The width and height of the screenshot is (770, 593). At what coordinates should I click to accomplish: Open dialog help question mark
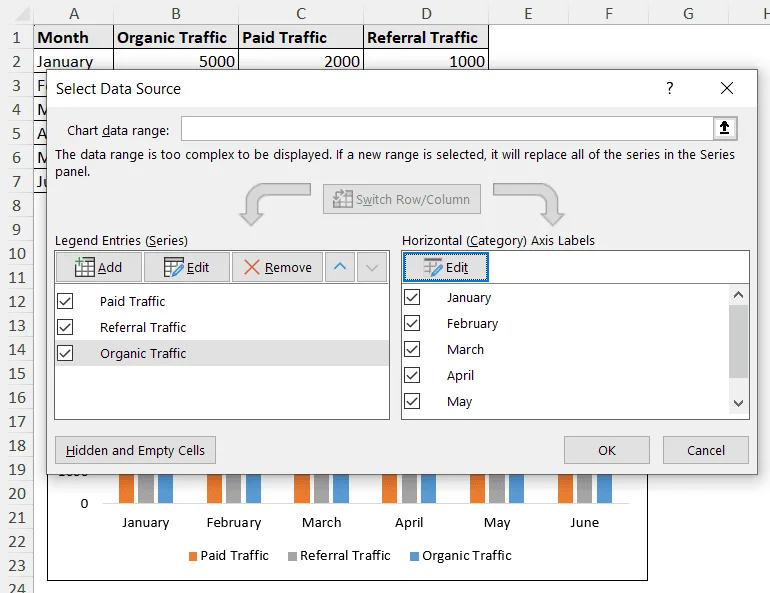point(669,88)
